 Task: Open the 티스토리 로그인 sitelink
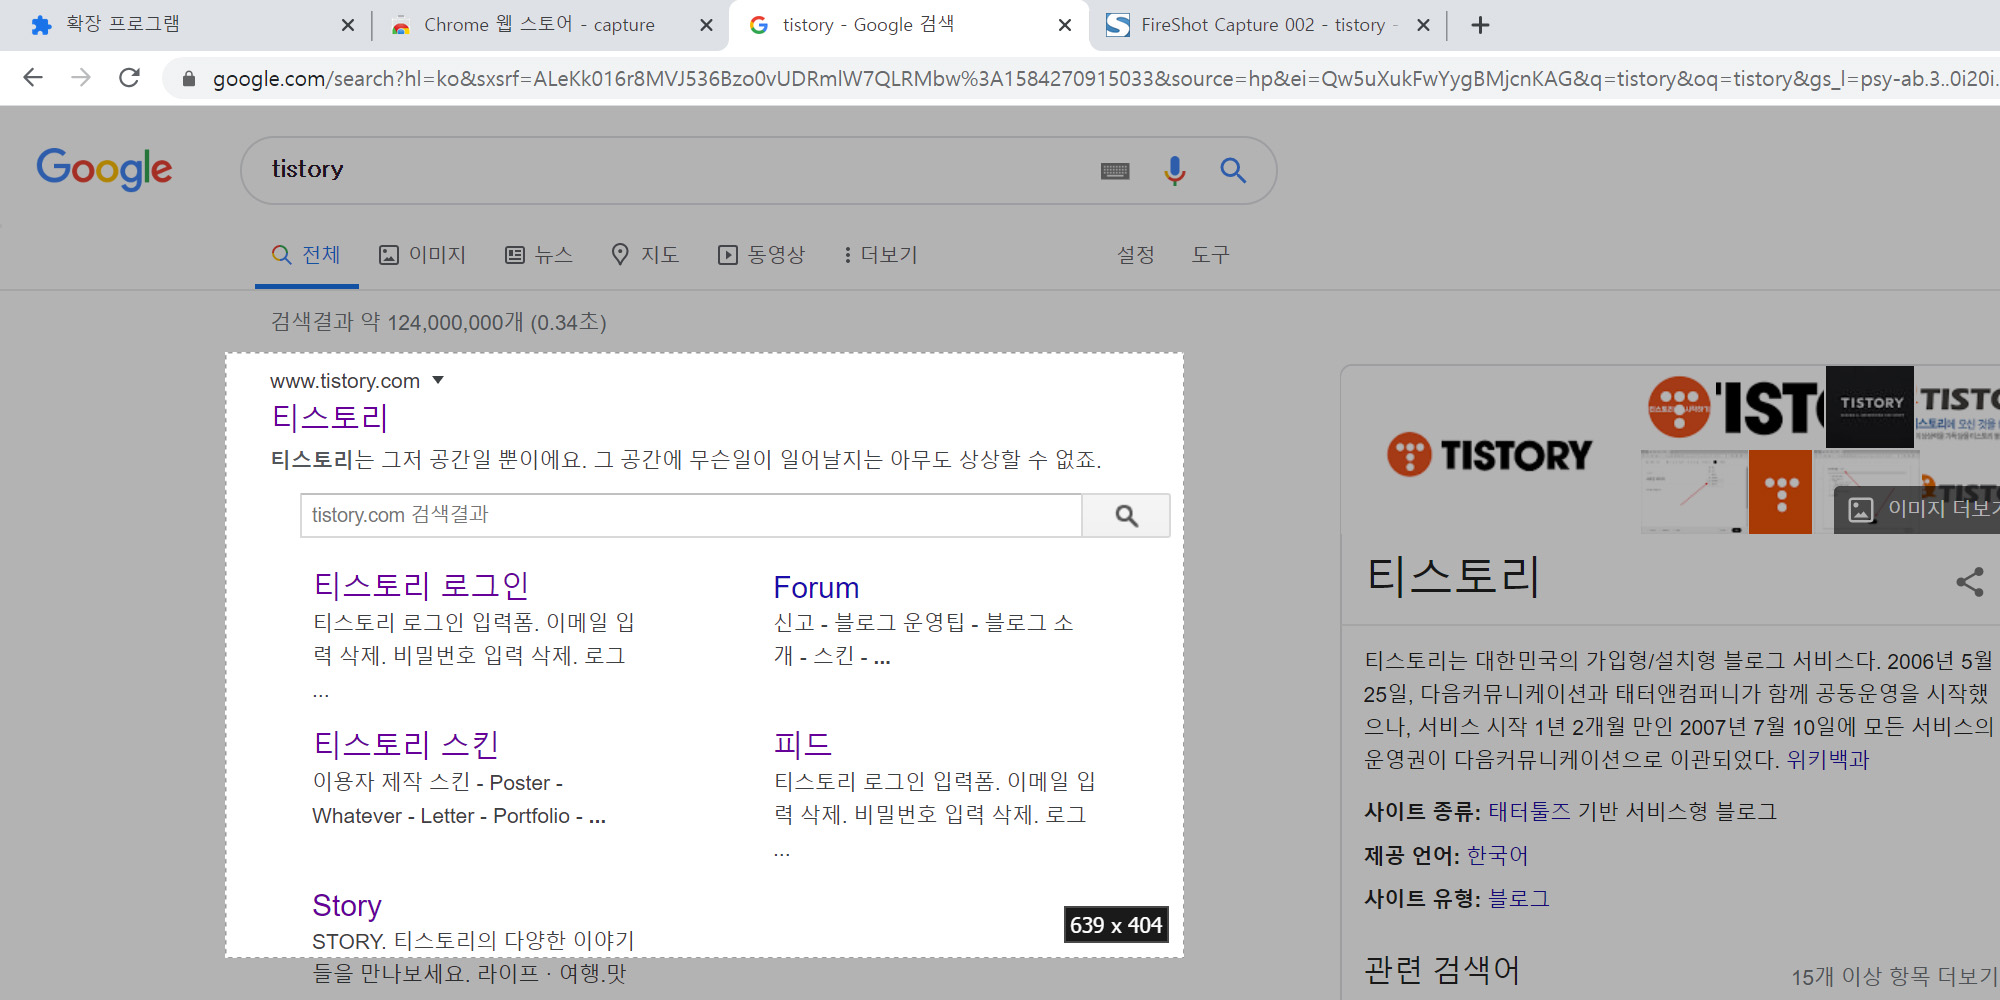(421, 586)
